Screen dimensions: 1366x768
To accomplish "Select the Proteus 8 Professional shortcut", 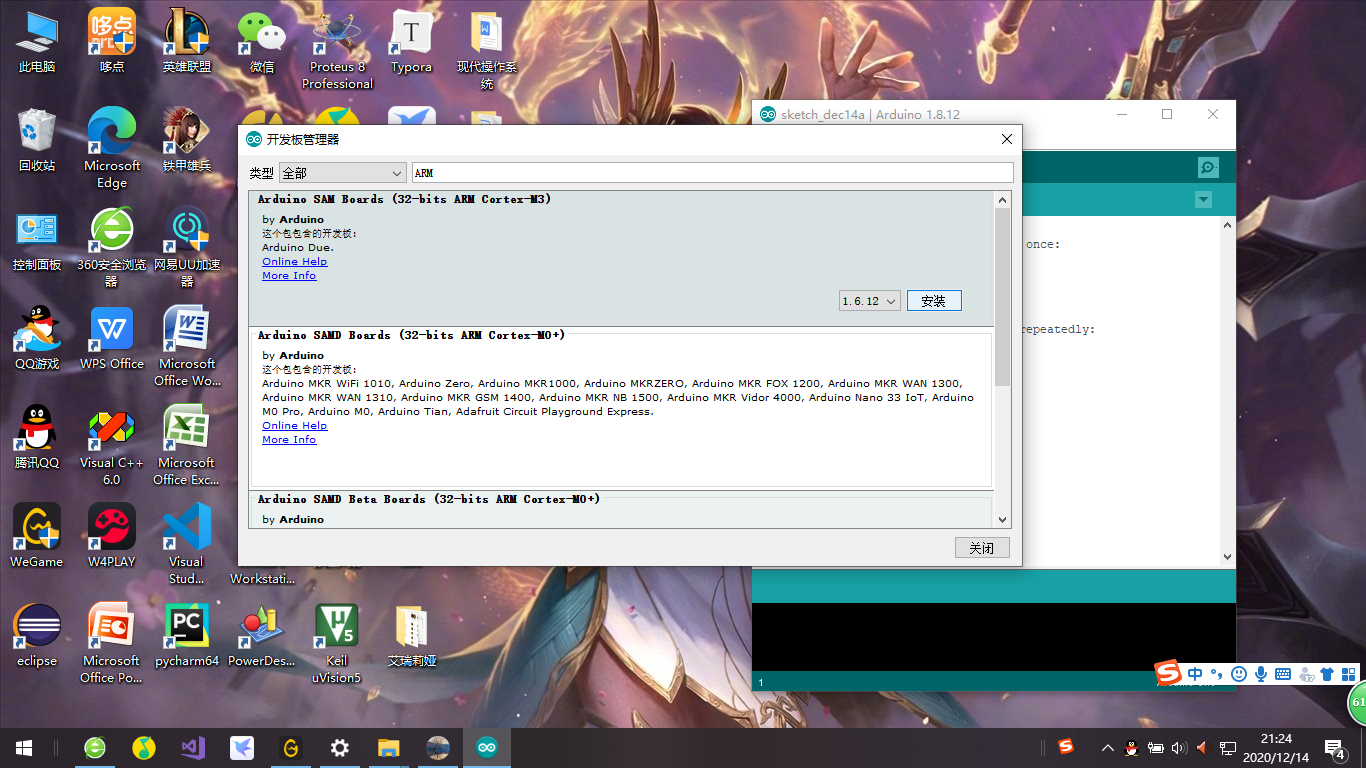I will pyautogui.click(x=337, y=50).
